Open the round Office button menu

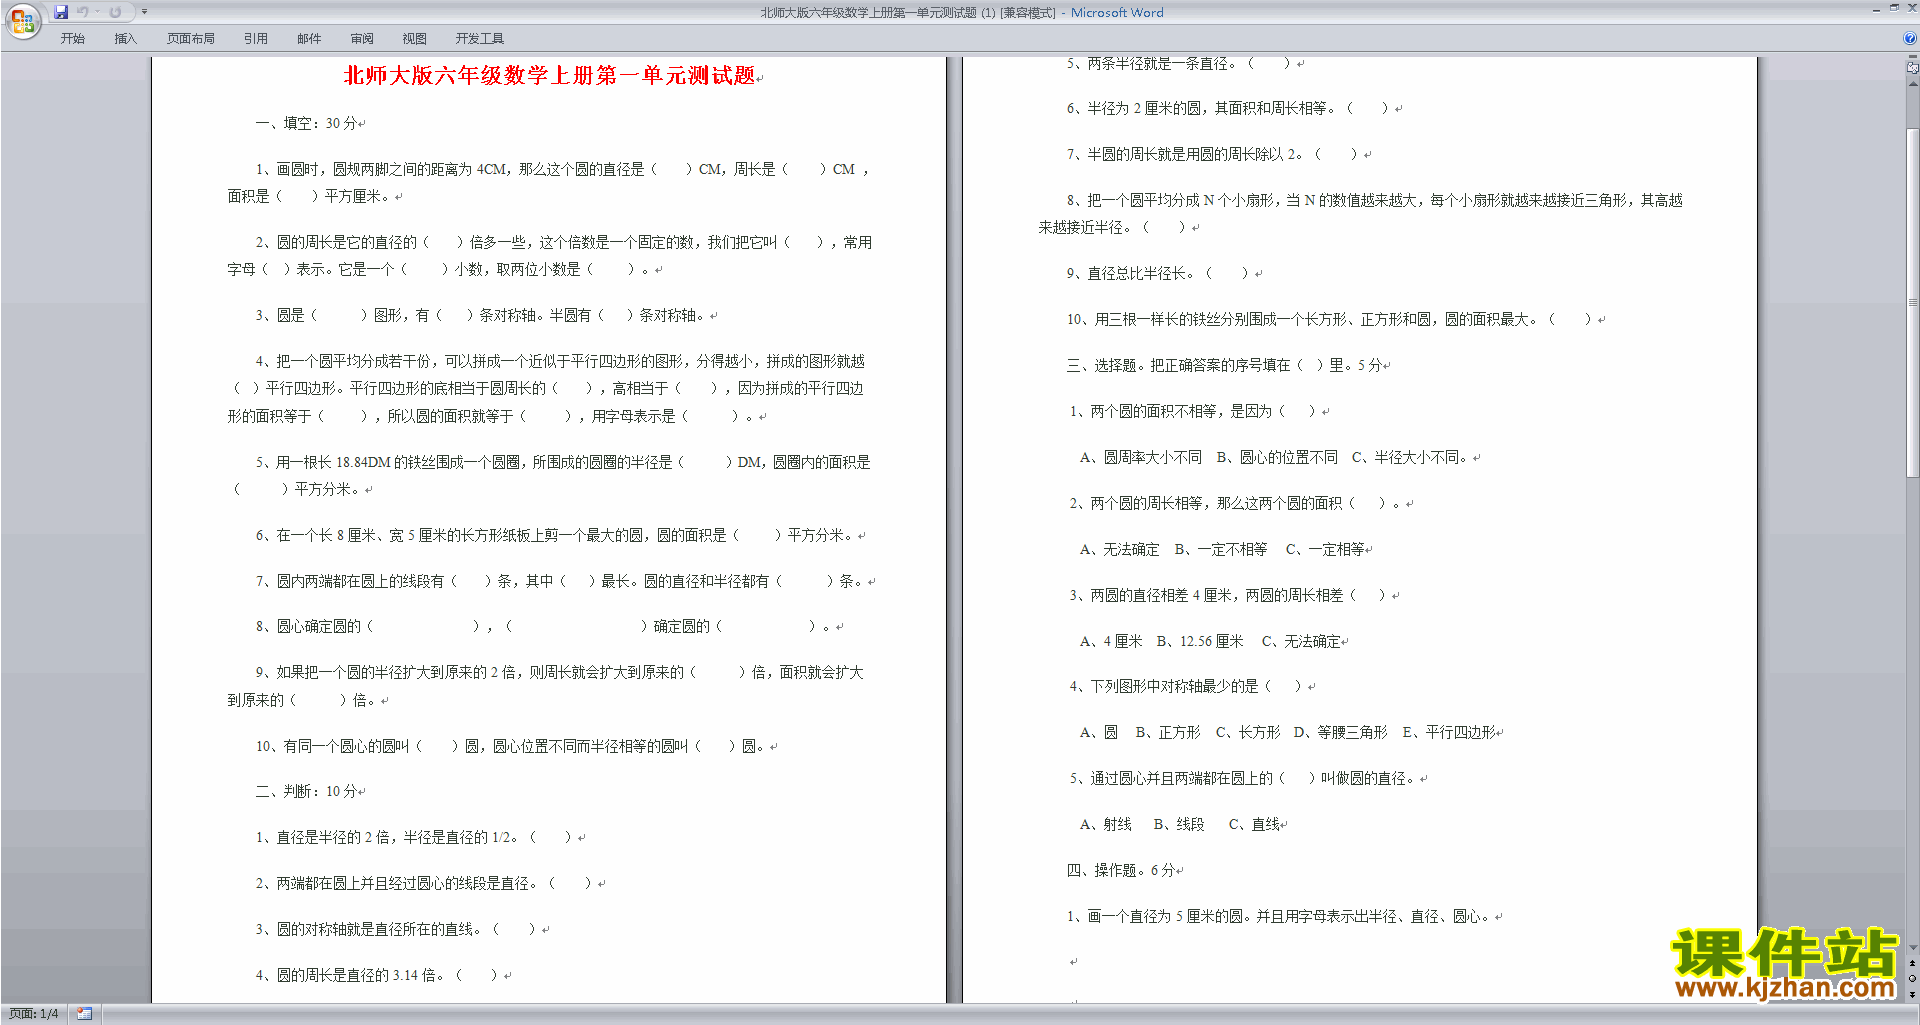(x=22, y=21)
